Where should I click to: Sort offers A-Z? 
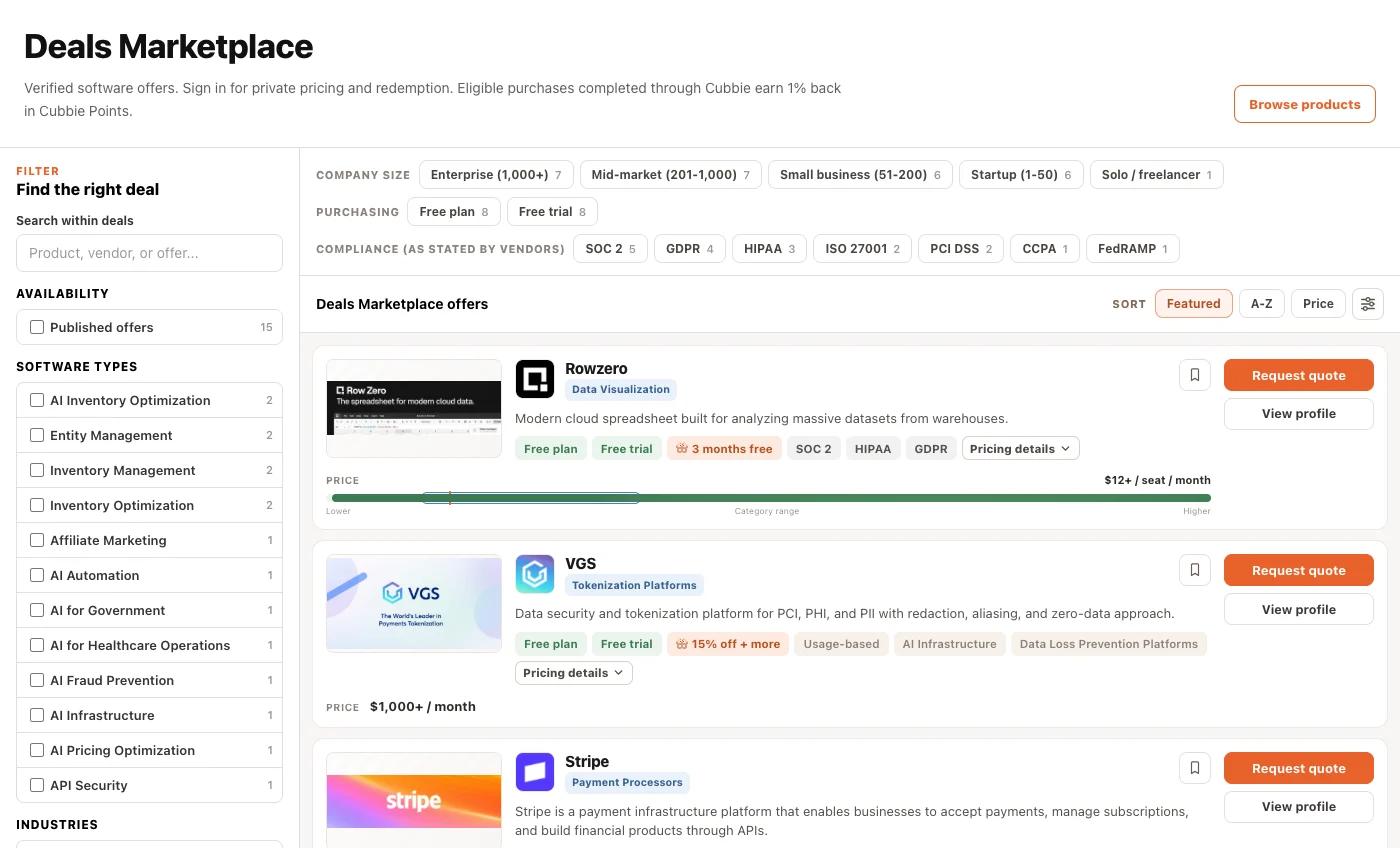pyautogui.click(x=1262, y=304)
